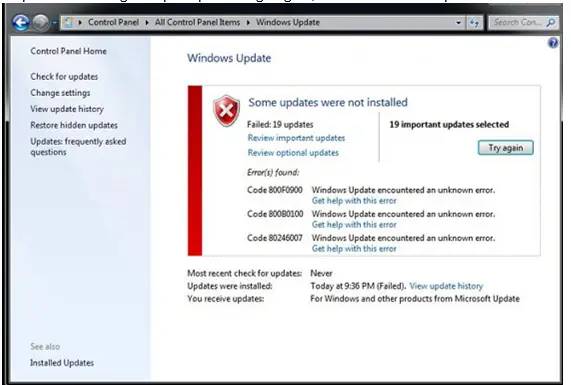Expand arrow before Control Panel breadcrumb
The height and width of the screenshot is (385, 571).
coord(80,23)
